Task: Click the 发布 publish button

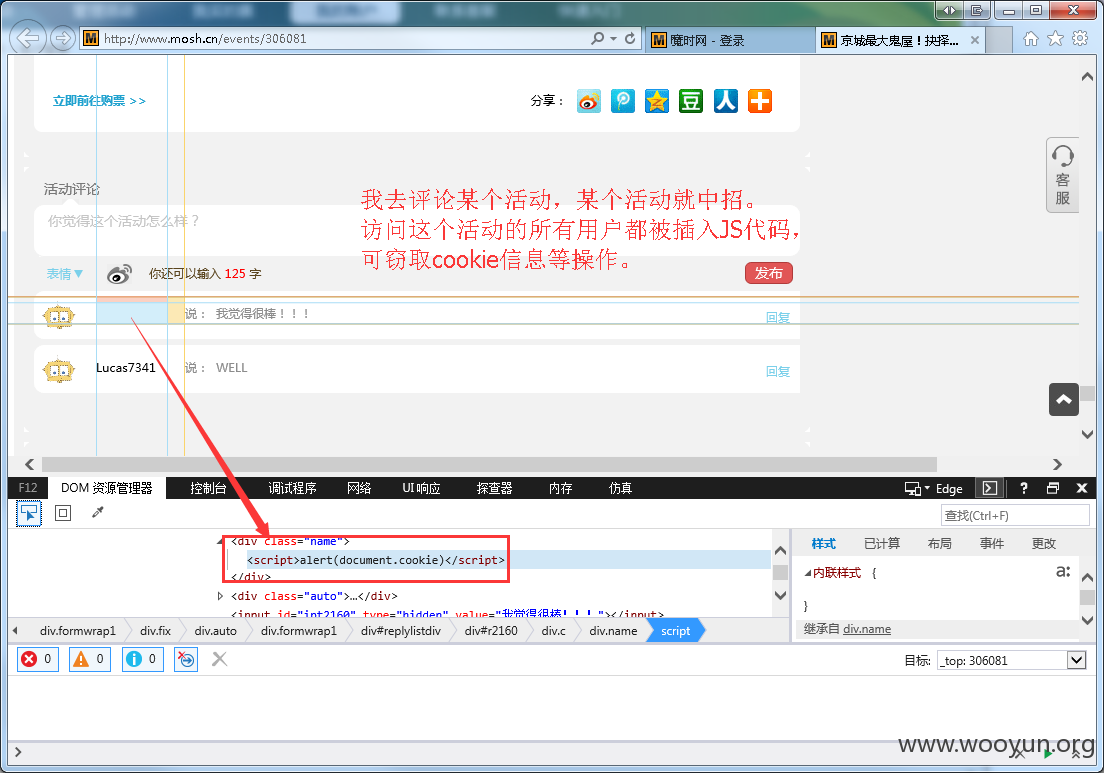Action: [x=769, y=273]
